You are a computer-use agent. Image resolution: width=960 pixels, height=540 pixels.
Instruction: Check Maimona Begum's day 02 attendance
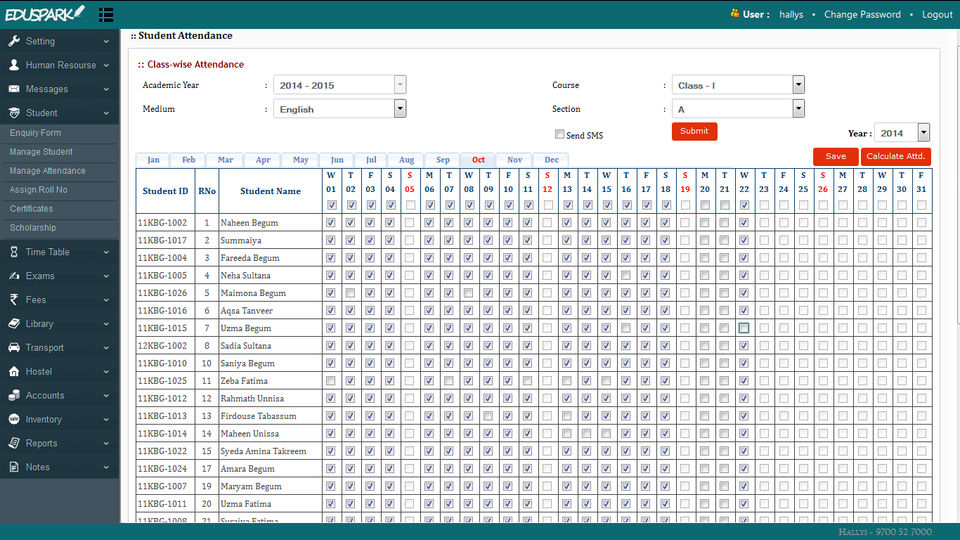pyautogui.click(x=351, y=293)
